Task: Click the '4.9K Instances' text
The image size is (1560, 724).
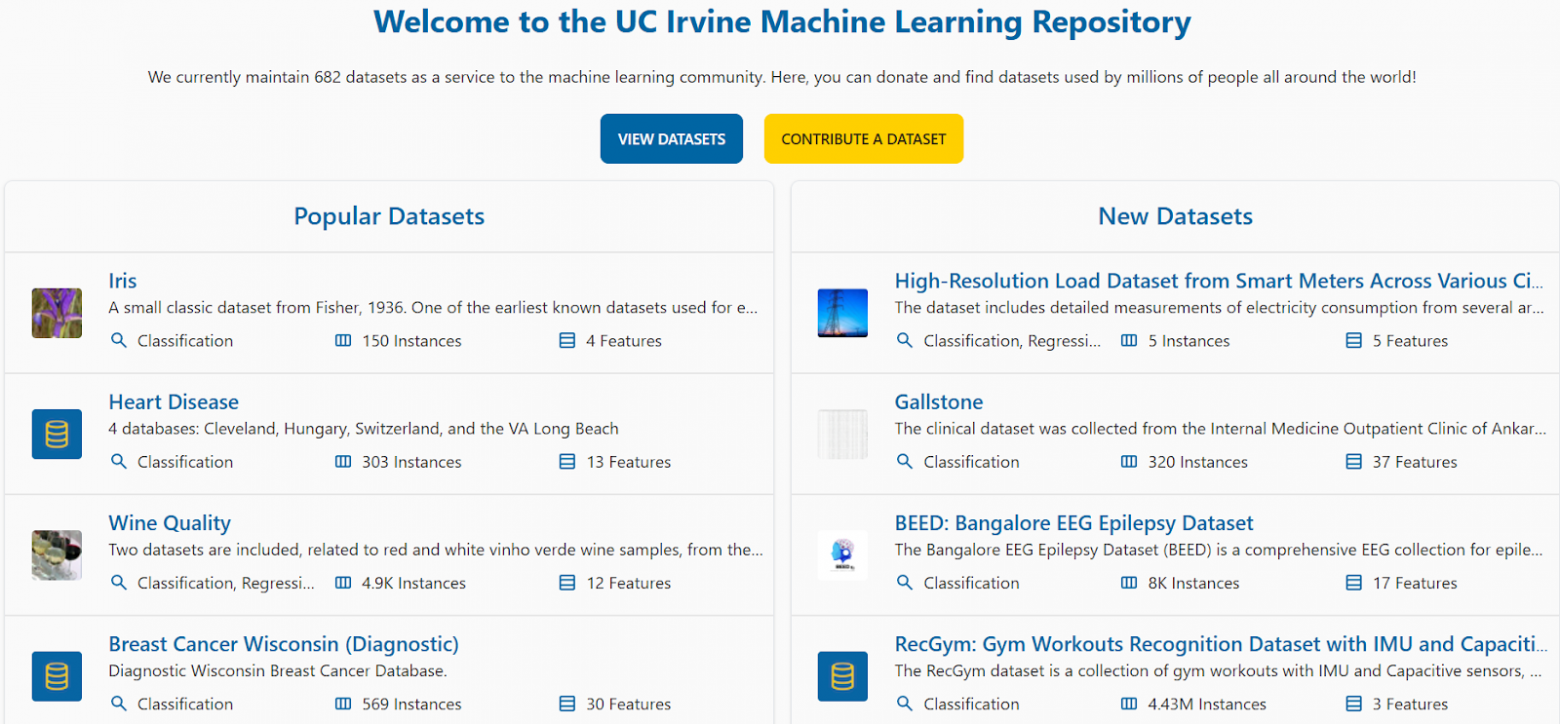Action: [414, 583]
